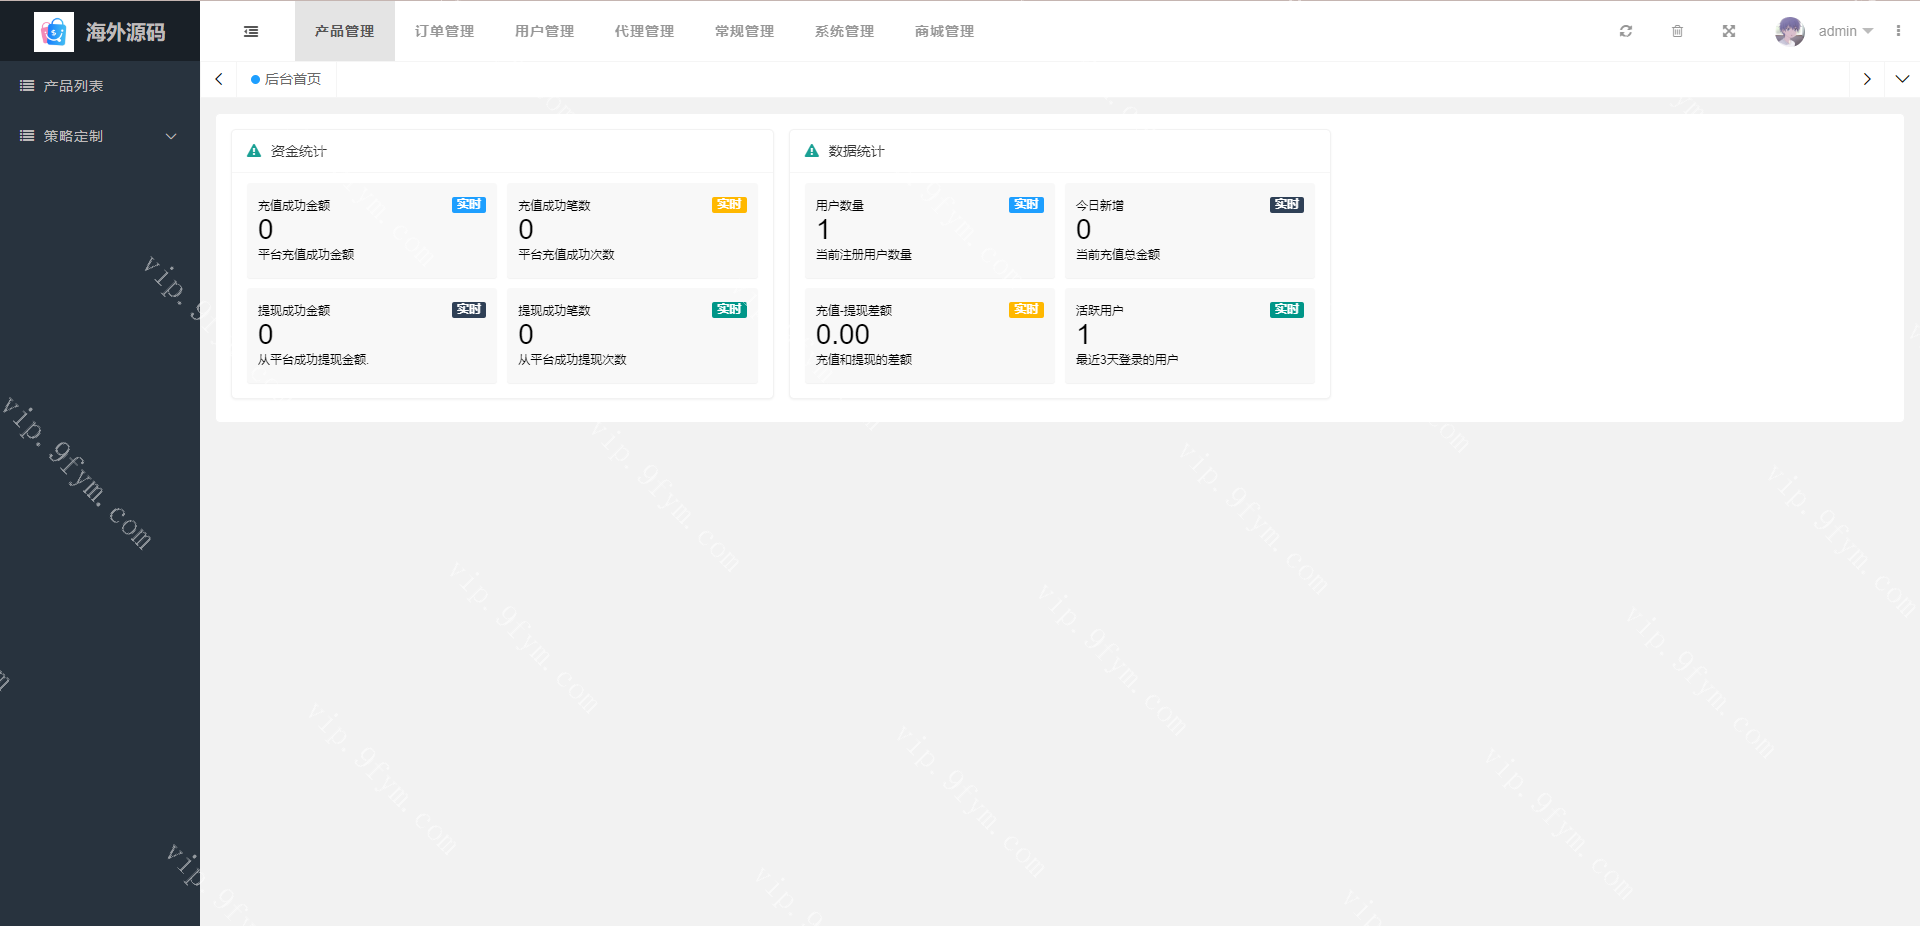
Task: Click the sidebar collapse hamburger icon
Action: click(251, 32)
